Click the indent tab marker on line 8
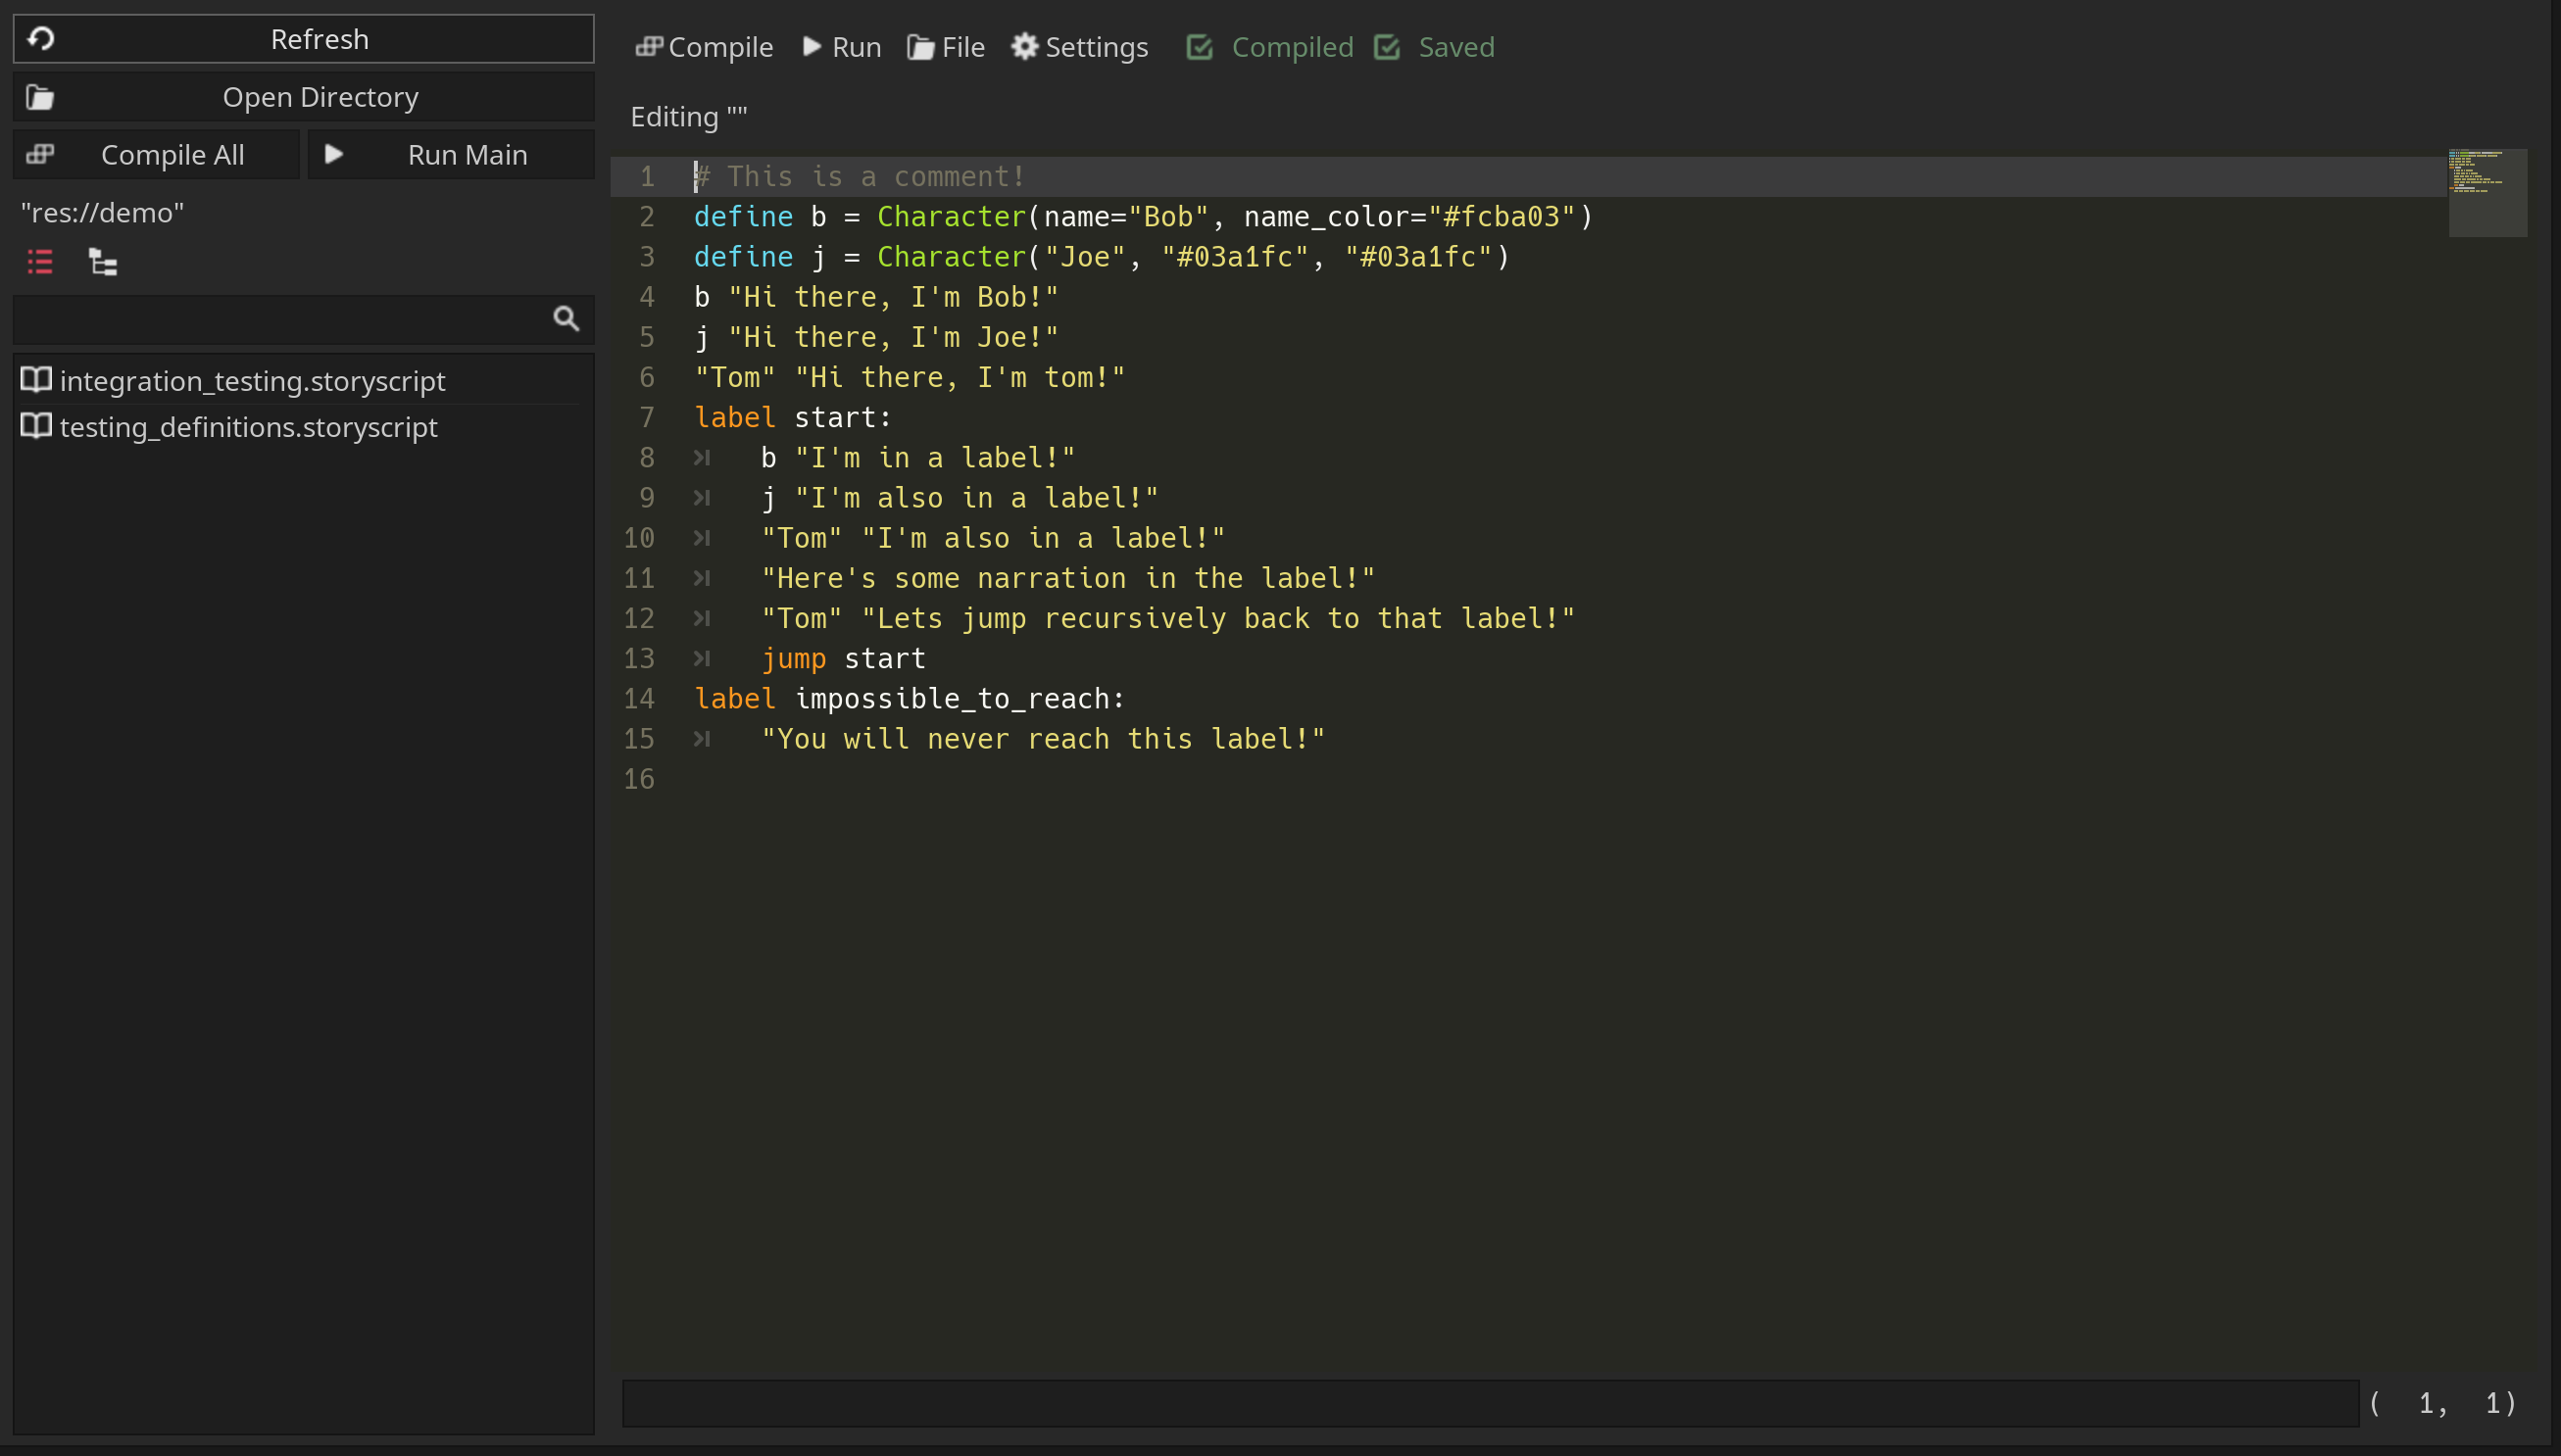The height and width of the screenshot is (1456, 2561). tap(702, 457)
